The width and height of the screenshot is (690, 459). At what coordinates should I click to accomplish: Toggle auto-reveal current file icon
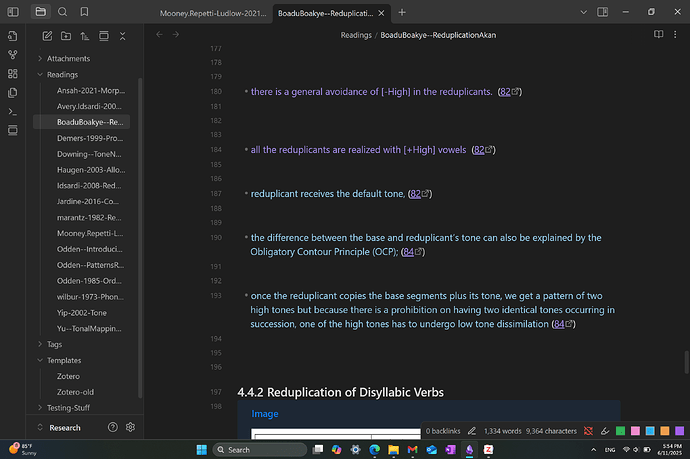click(103, 36)
